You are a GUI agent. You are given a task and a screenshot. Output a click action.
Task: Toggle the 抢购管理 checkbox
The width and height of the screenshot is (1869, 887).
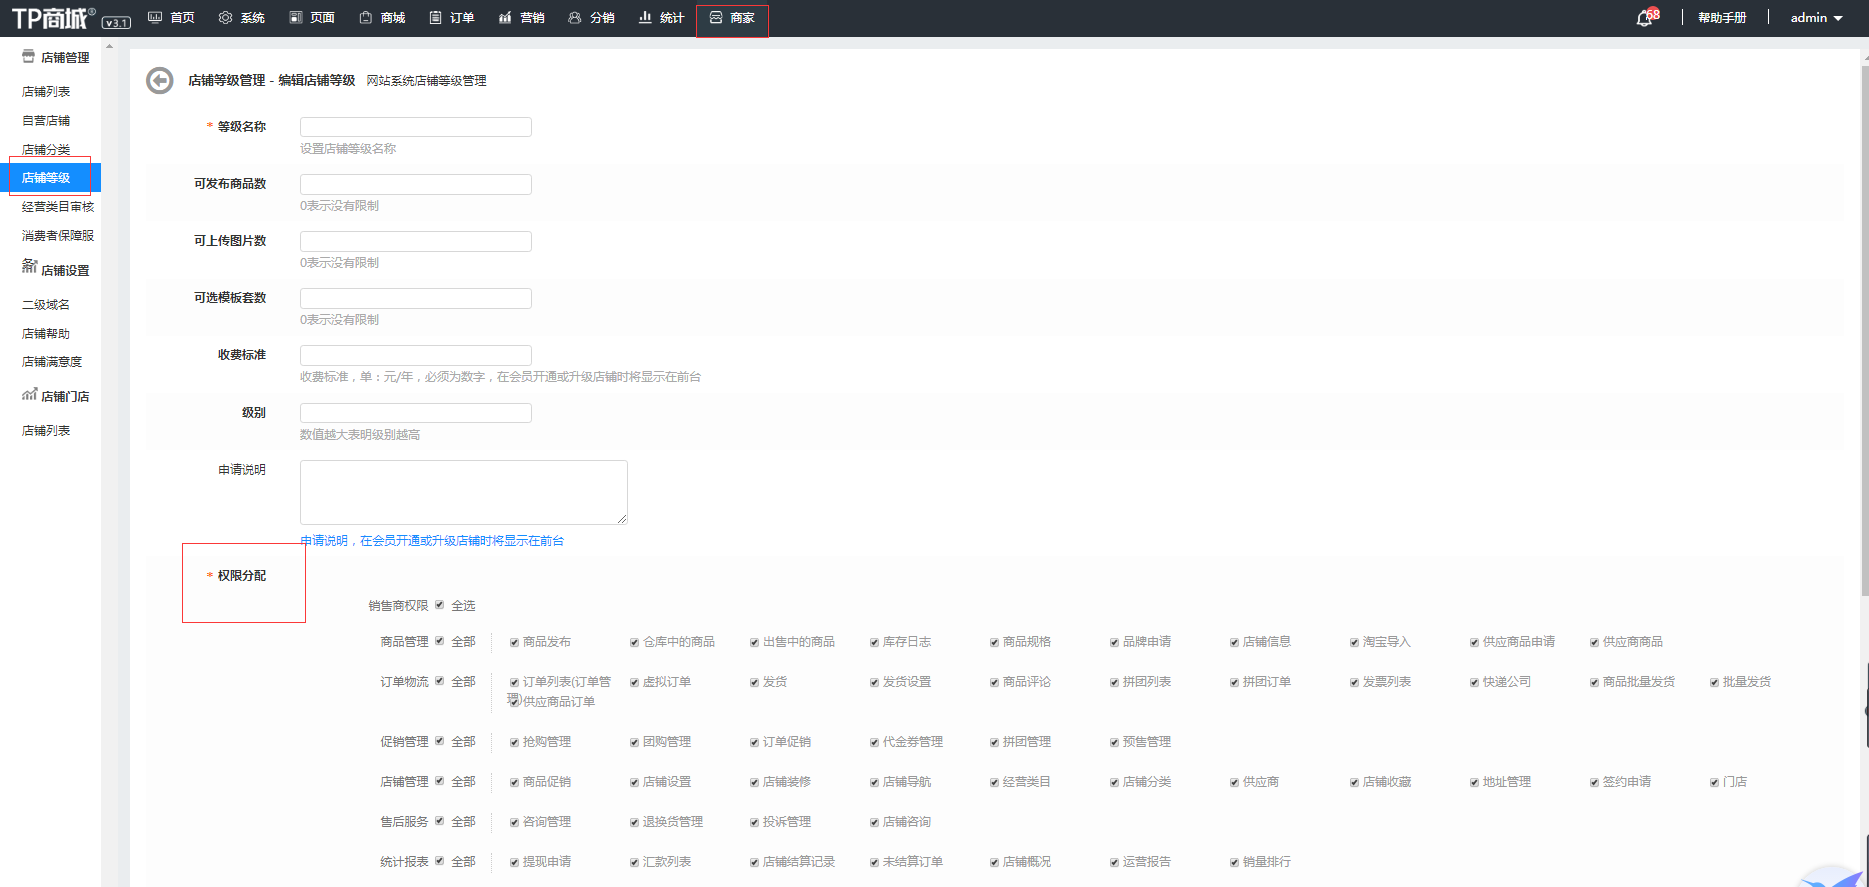(x=514, y=742)
